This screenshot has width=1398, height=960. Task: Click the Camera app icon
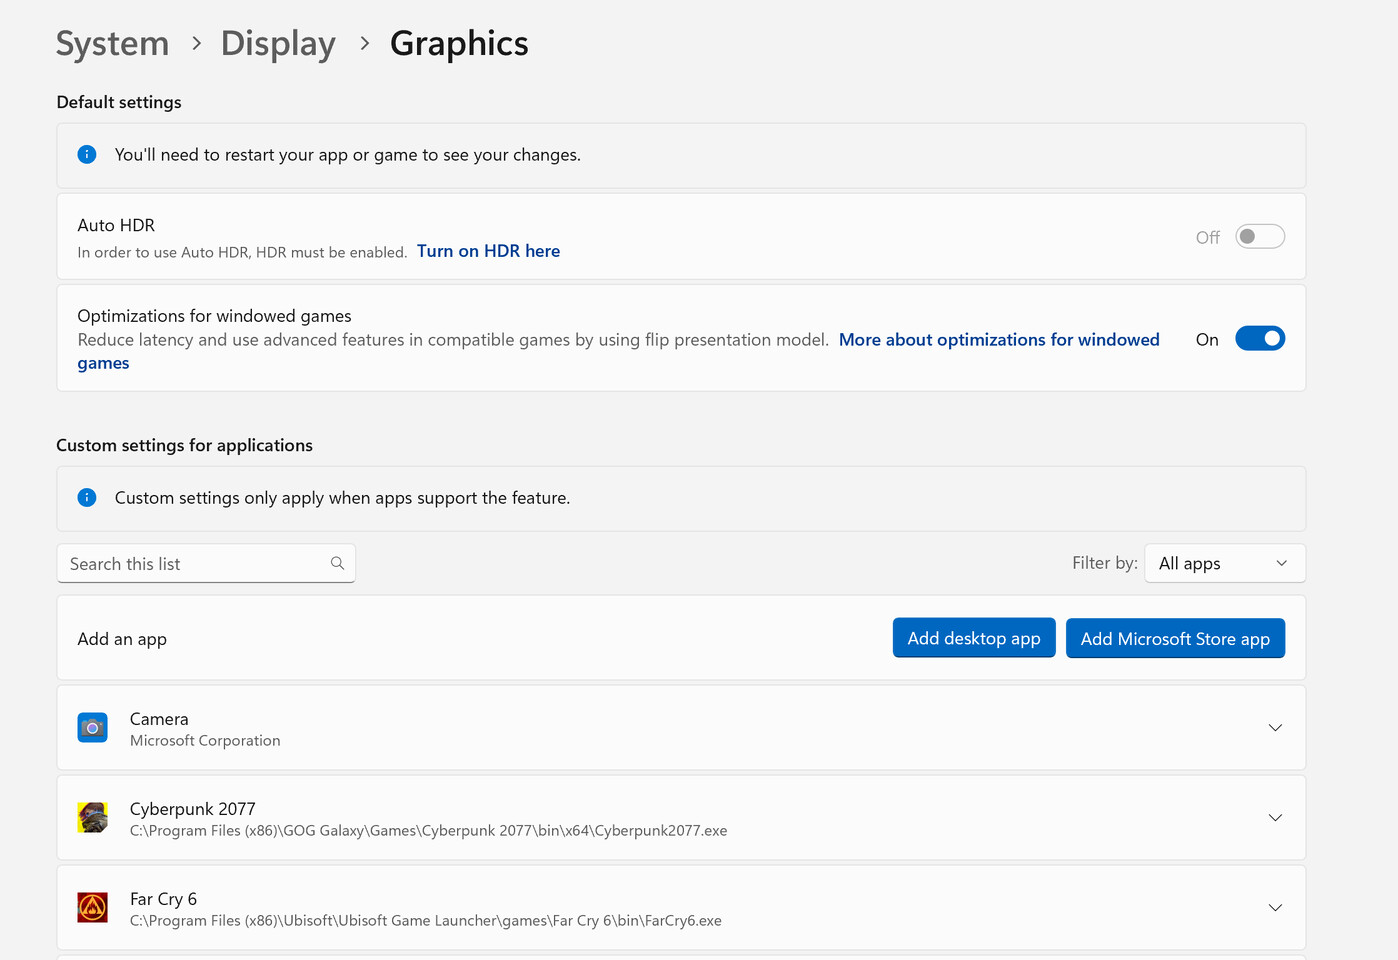click(92, 728)
